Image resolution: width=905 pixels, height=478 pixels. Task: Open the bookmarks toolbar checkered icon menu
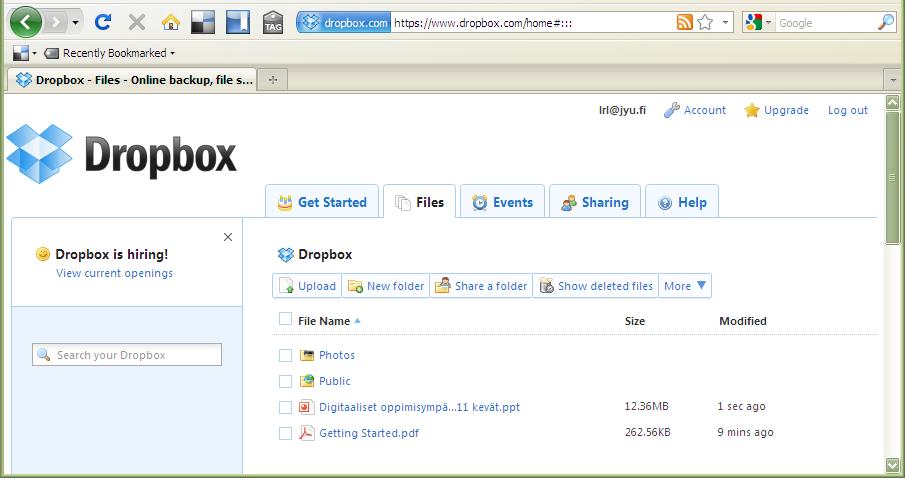click(x=24, y=53)
